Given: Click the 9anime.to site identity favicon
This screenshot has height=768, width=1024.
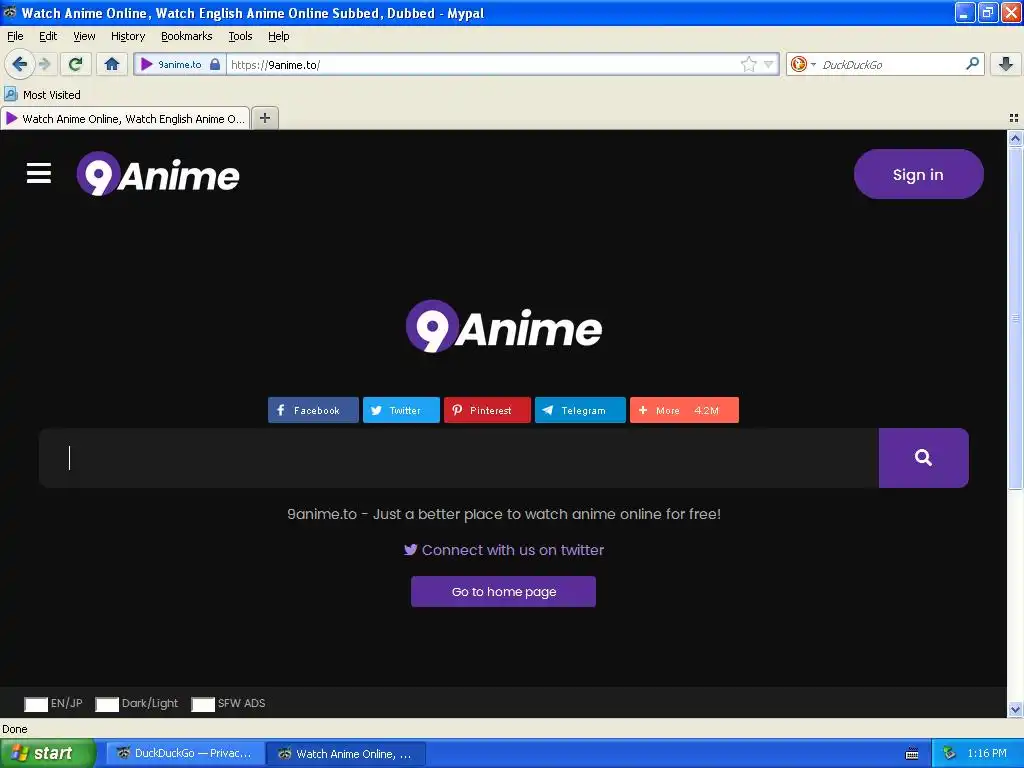Looking at the screenshot, I should pyautogui.click(x=147, y=64).
